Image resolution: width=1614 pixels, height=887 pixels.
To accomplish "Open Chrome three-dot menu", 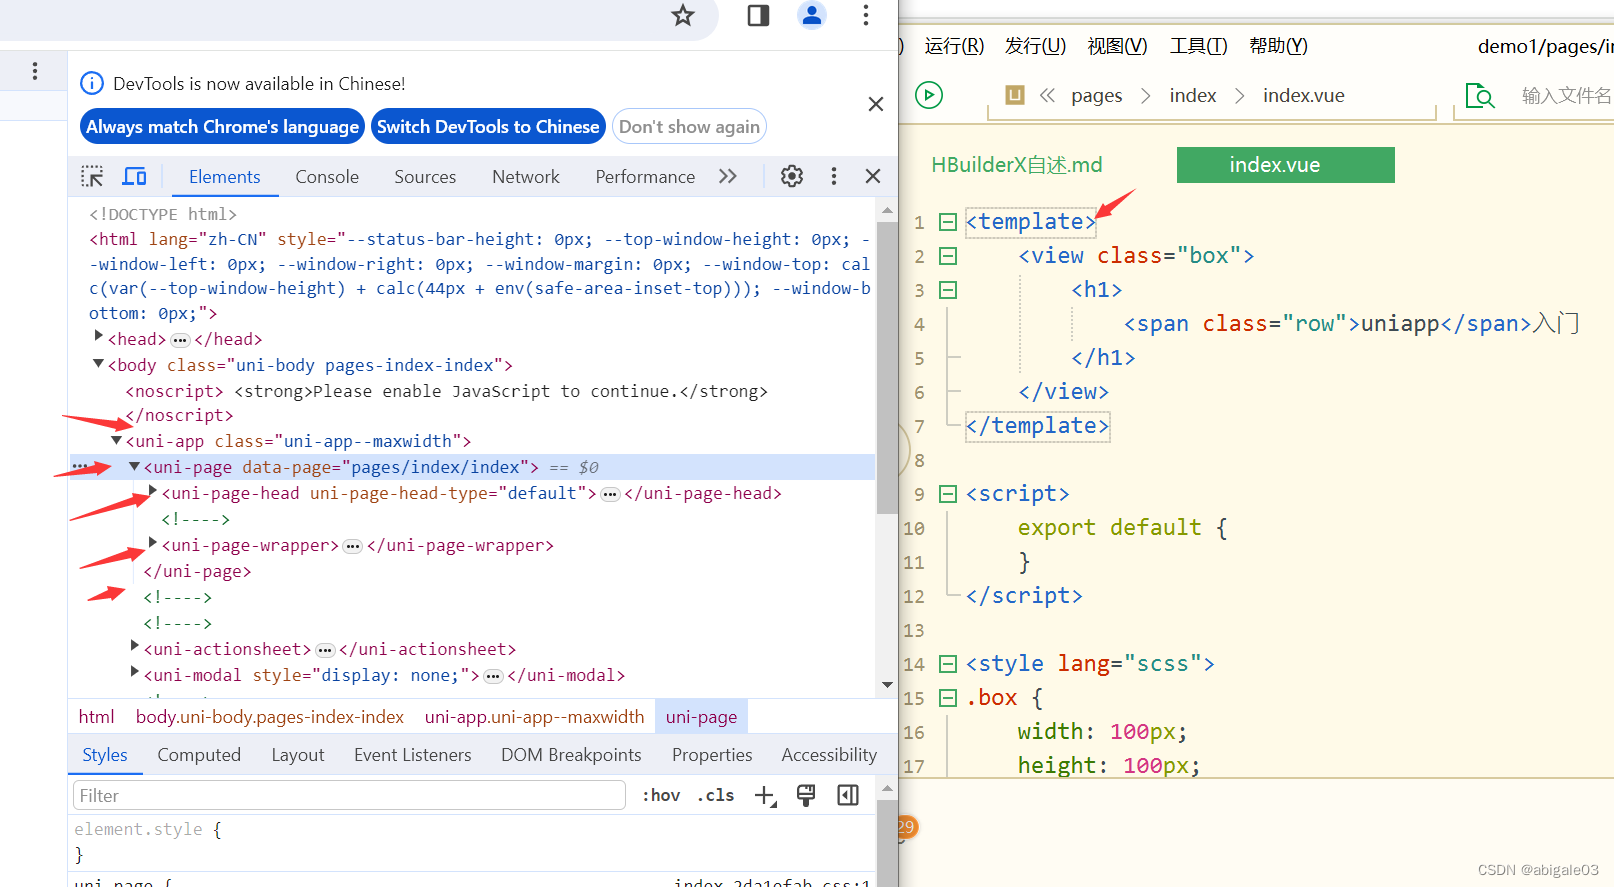I will (x=866, y=15).
